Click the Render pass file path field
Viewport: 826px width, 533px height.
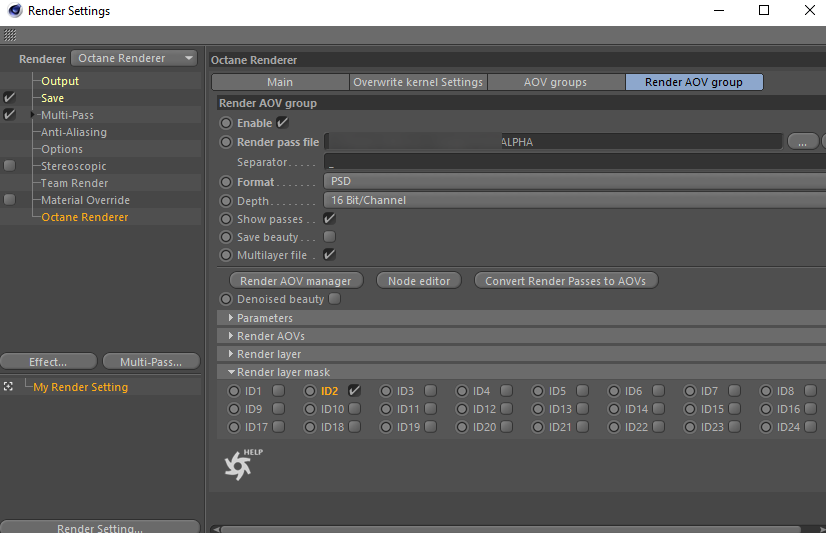(553, 142)
